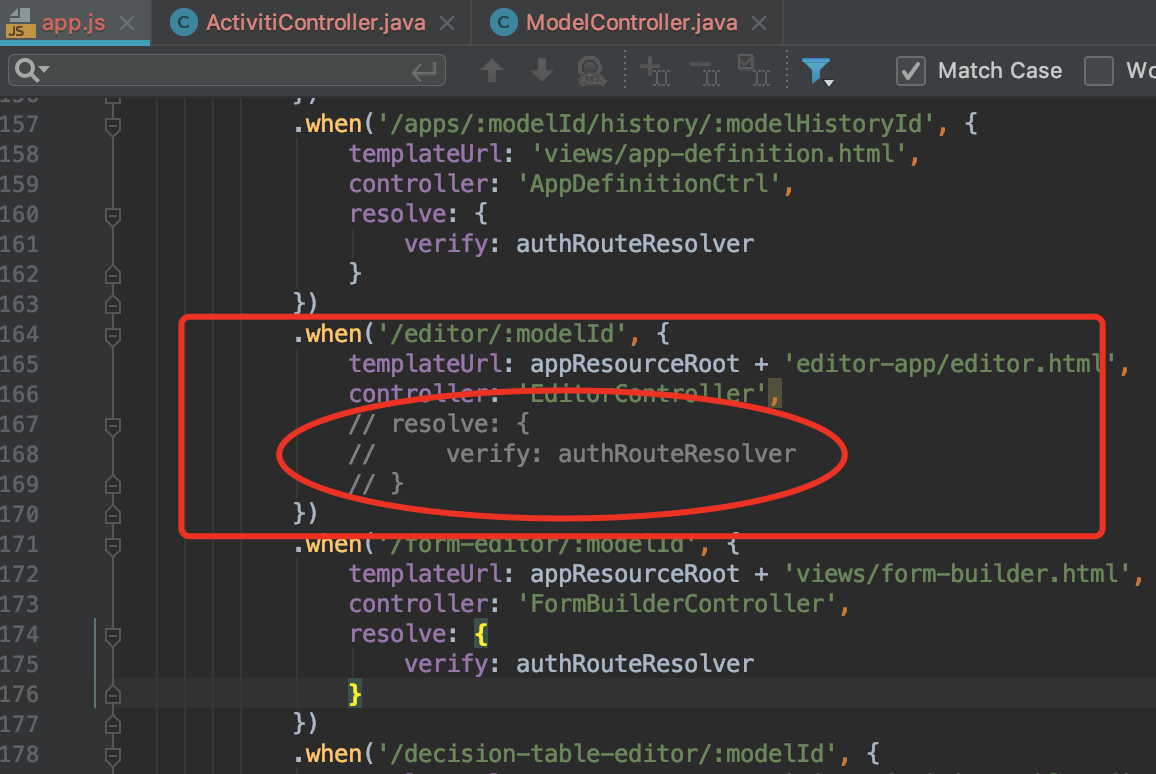The height and width of the screenshot is (774, 1156).
Task: Open the search filter funnel options
Action: [x=817, y=71]
